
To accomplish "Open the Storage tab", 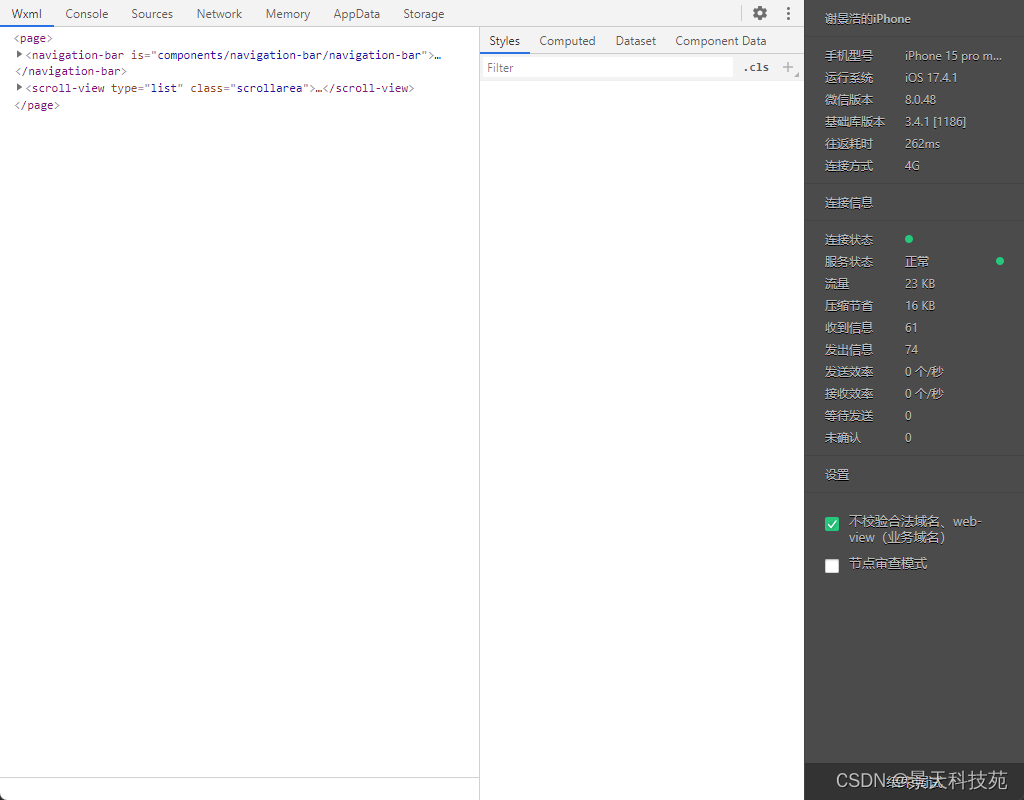I will click(424, 14).
